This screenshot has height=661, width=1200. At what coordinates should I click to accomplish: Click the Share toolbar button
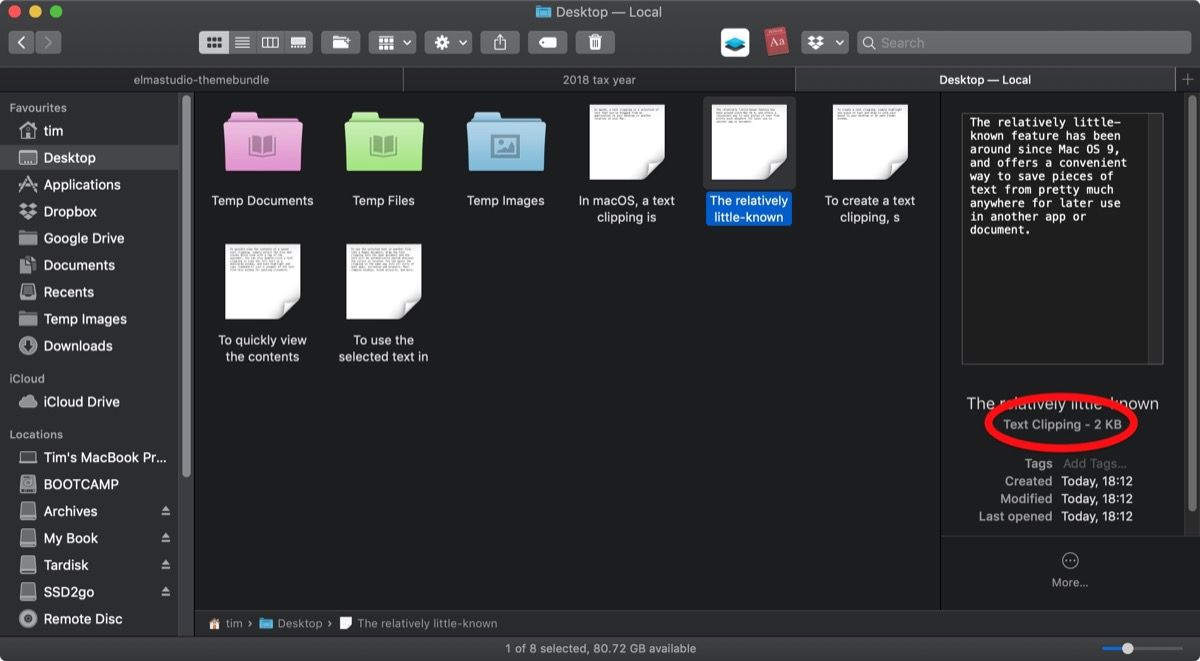pyautogui.click(x=500, y=42)
